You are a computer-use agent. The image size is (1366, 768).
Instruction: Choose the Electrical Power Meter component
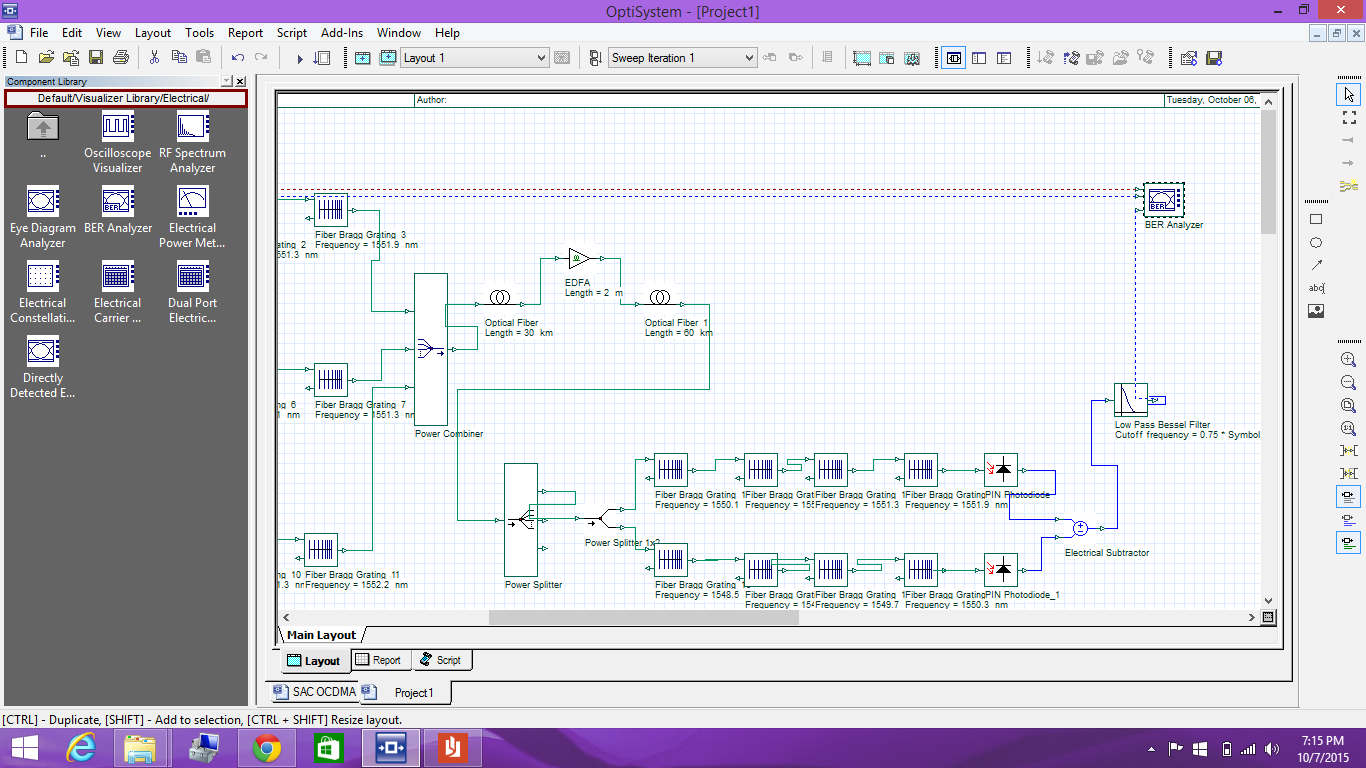tap(192, 218)
